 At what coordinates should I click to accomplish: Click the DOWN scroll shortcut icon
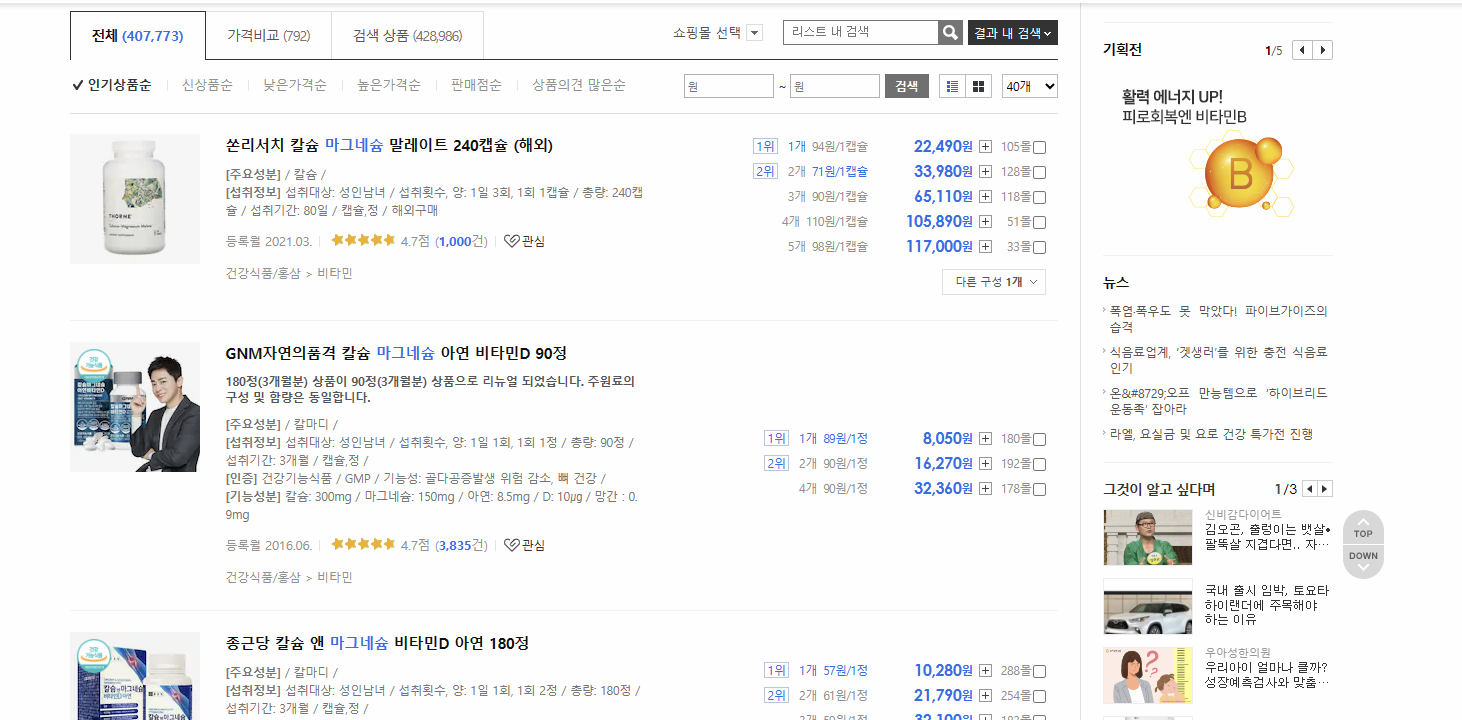(1362, 560)
